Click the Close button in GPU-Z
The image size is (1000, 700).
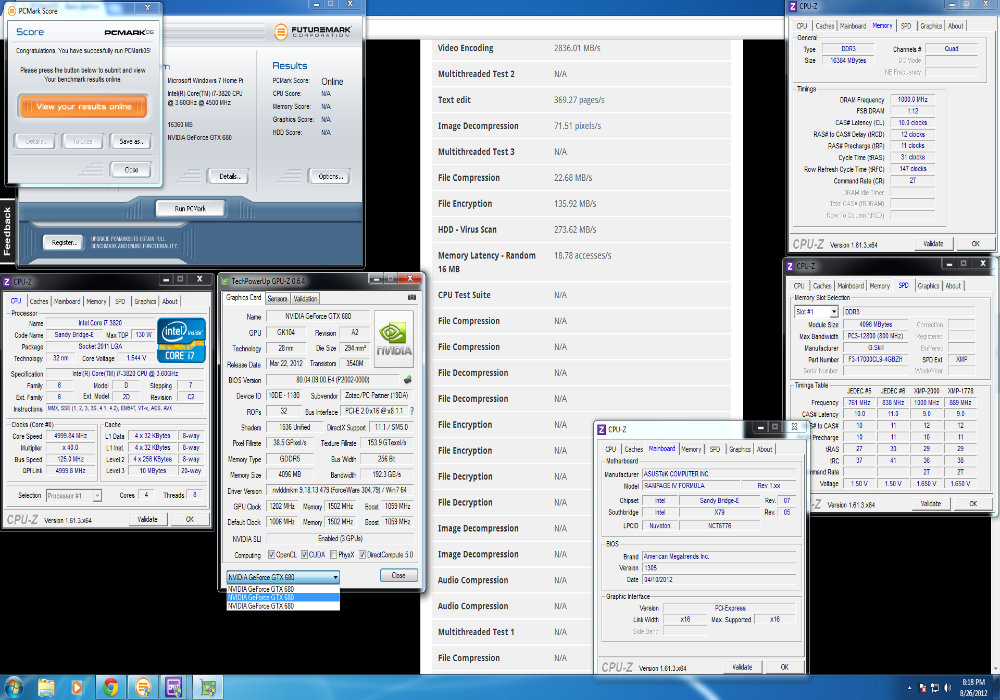(399, 575)
